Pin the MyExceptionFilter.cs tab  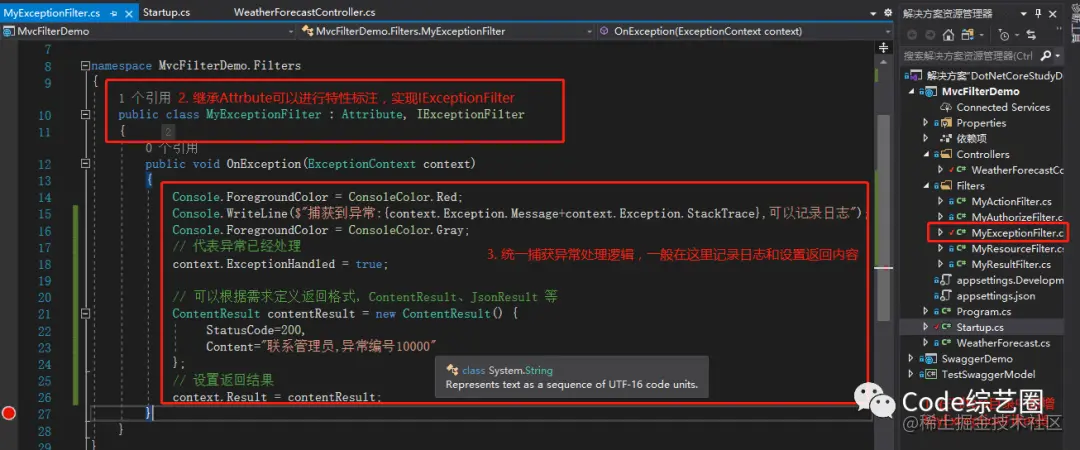[x=114, y=13]
